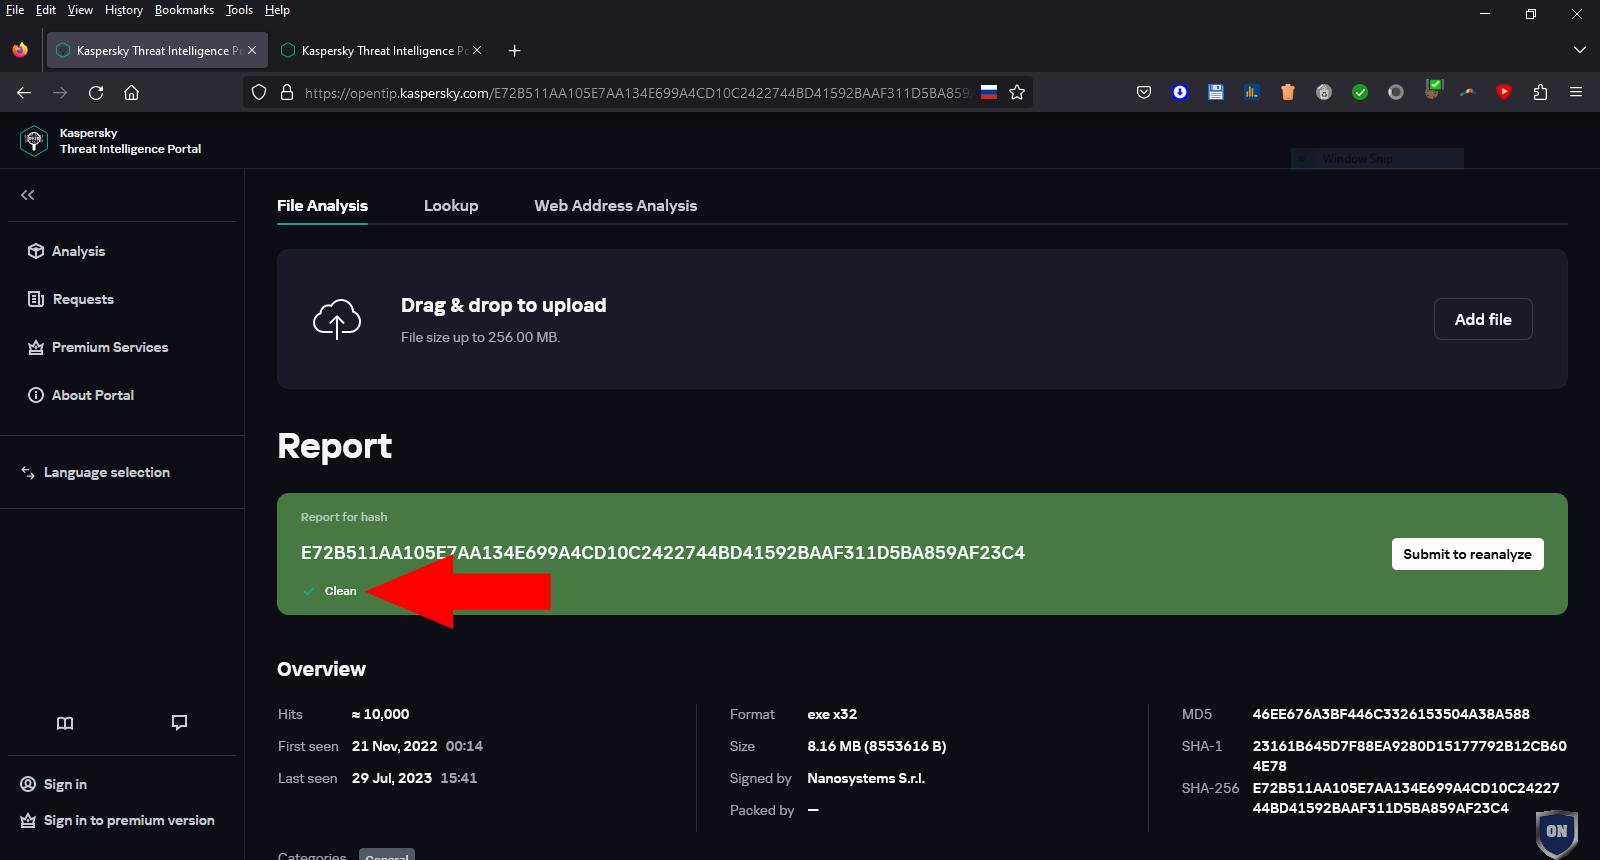Open Premium Services in the sidebar
This screenshot has width=1600, height=860.
click(98, 347)
